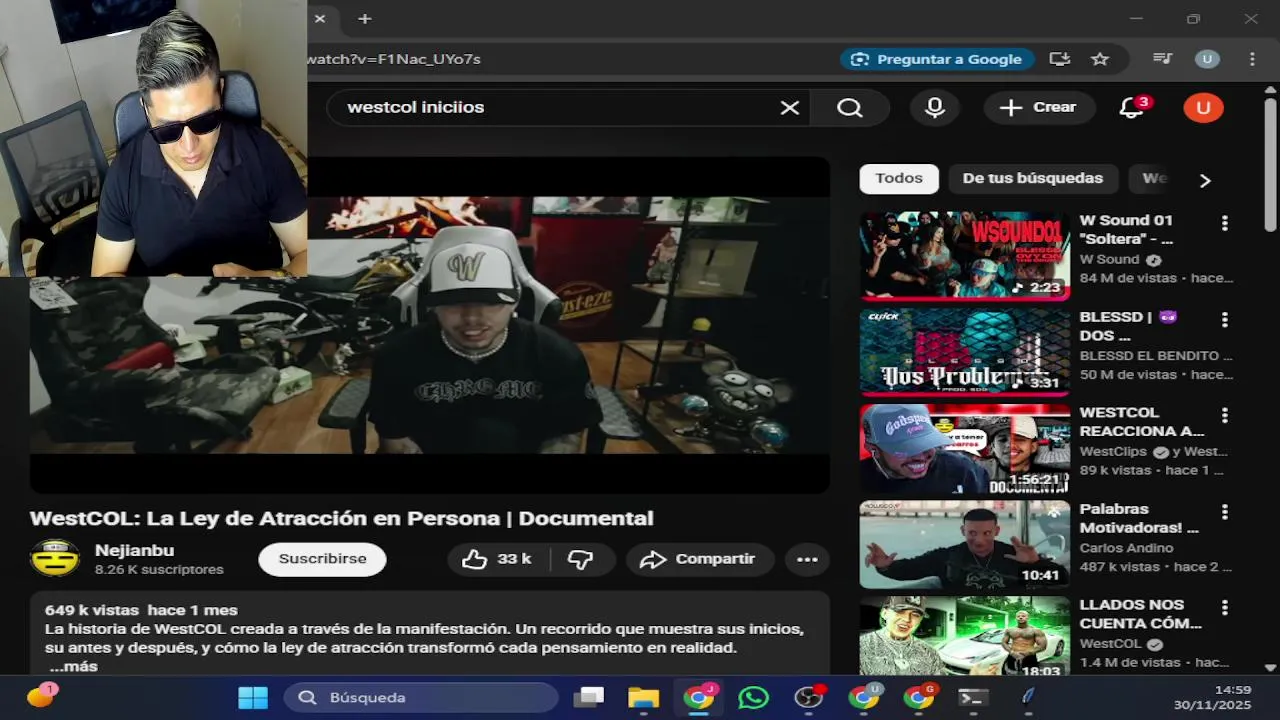Image resolution: width=1280 pixels, height=720 pixels.
Task: Open OBS Studio from the taskbar
Action: (x=808, y=697)
